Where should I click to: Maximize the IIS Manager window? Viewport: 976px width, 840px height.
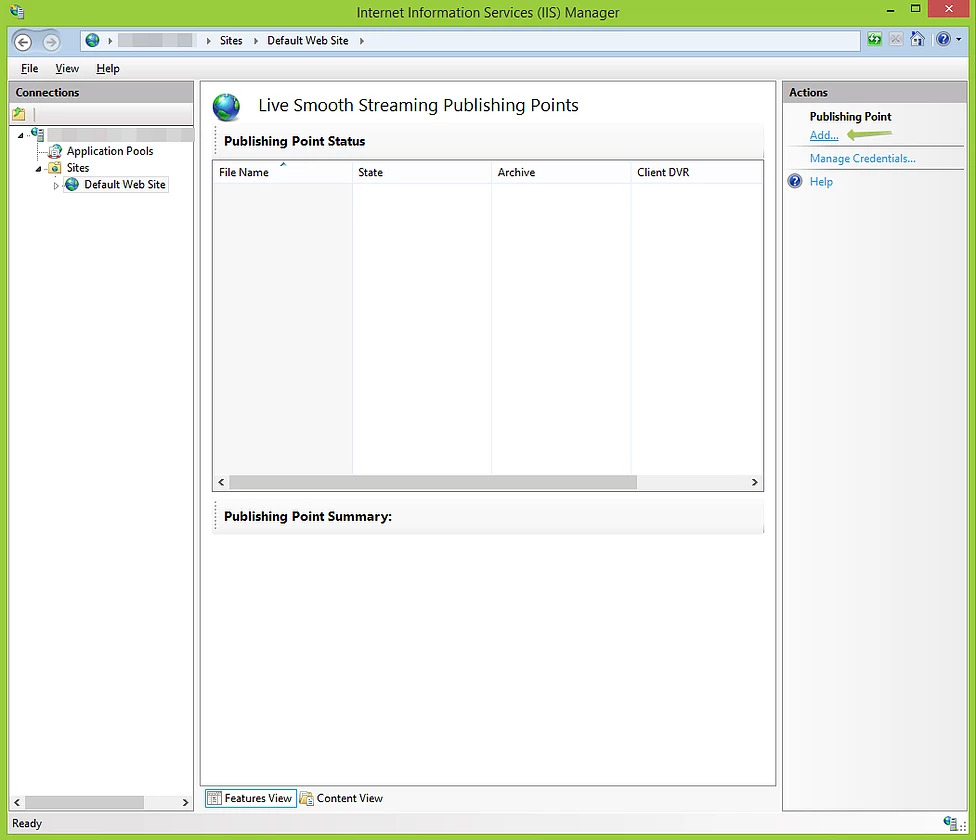coord(915,9)
